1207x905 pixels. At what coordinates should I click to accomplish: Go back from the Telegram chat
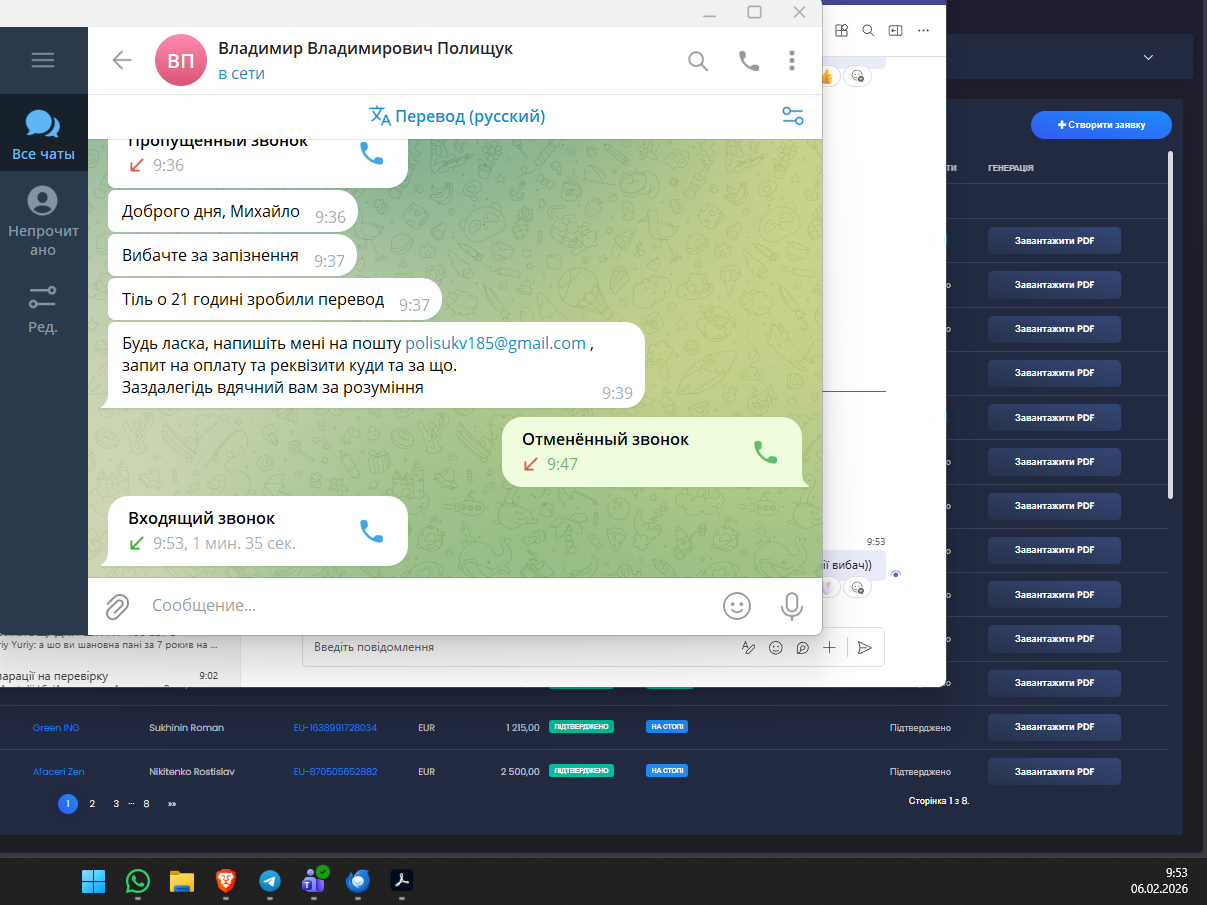[122, 60]
